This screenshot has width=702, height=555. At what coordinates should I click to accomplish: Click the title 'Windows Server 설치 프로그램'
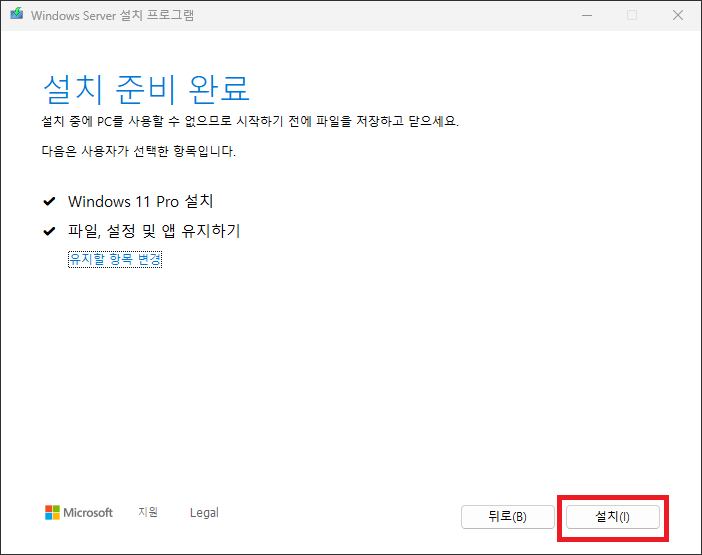(x=112, y=15)
